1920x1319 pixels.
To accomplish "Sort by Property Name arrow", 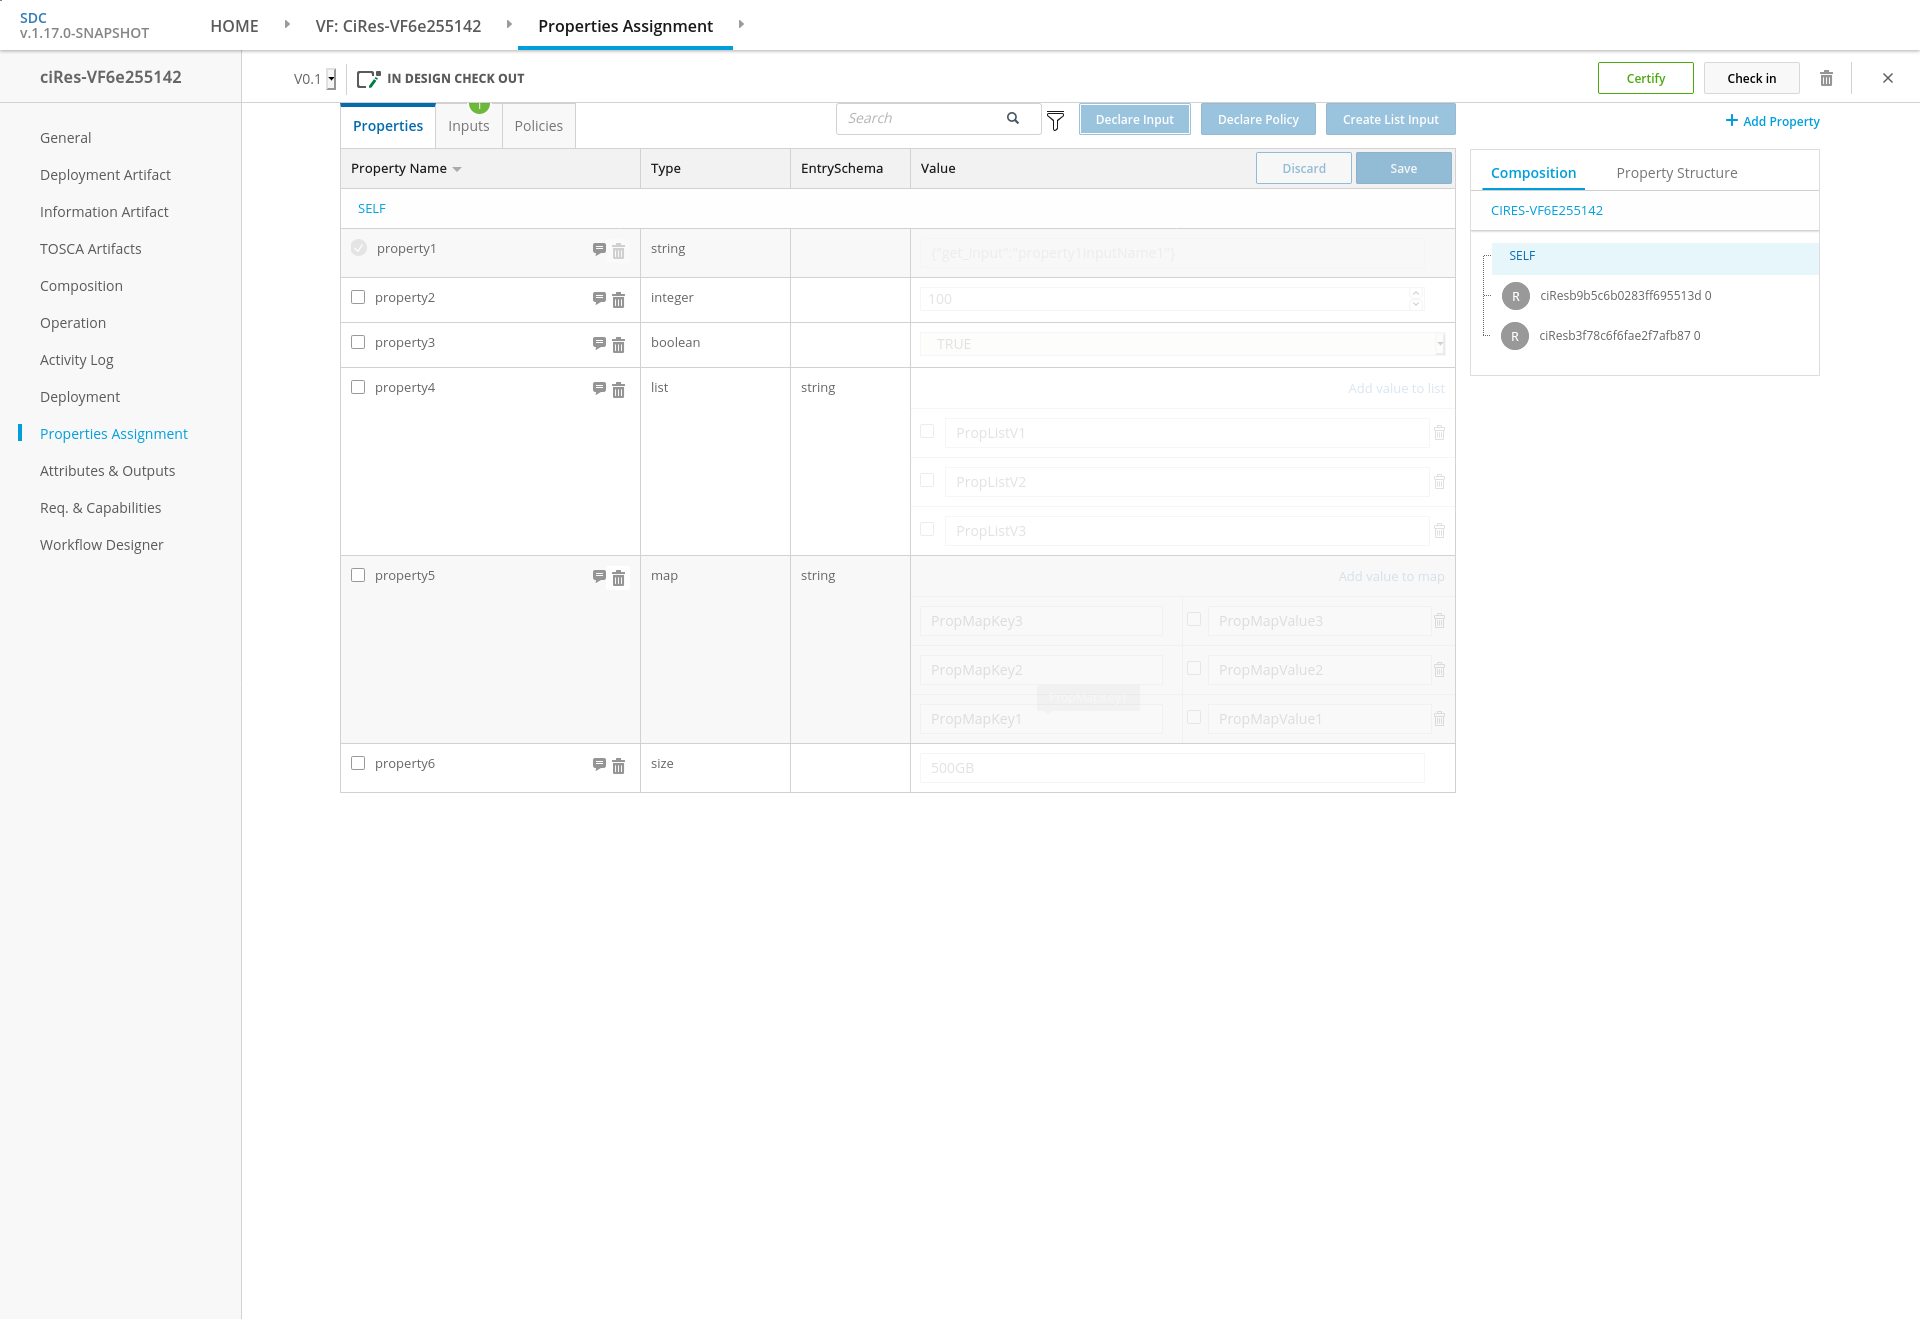I will (457, 169).
